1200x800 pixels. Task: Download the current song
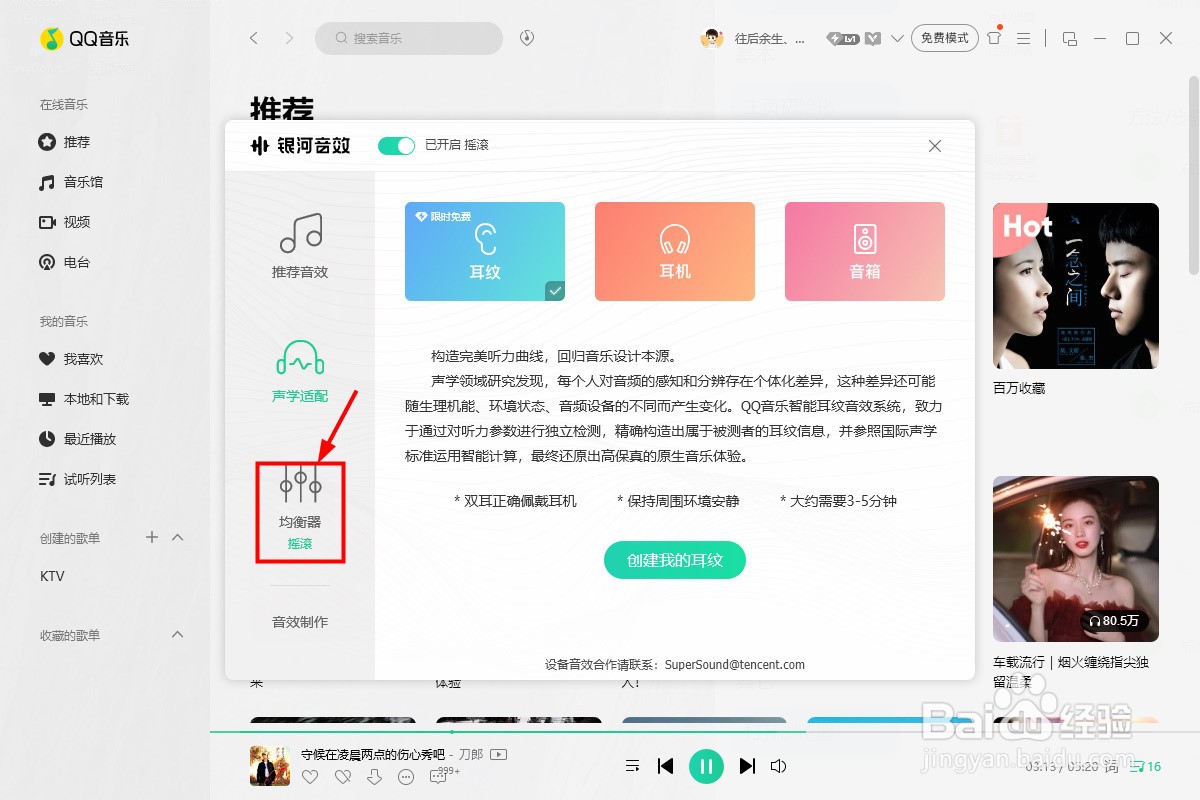(374, 777)
